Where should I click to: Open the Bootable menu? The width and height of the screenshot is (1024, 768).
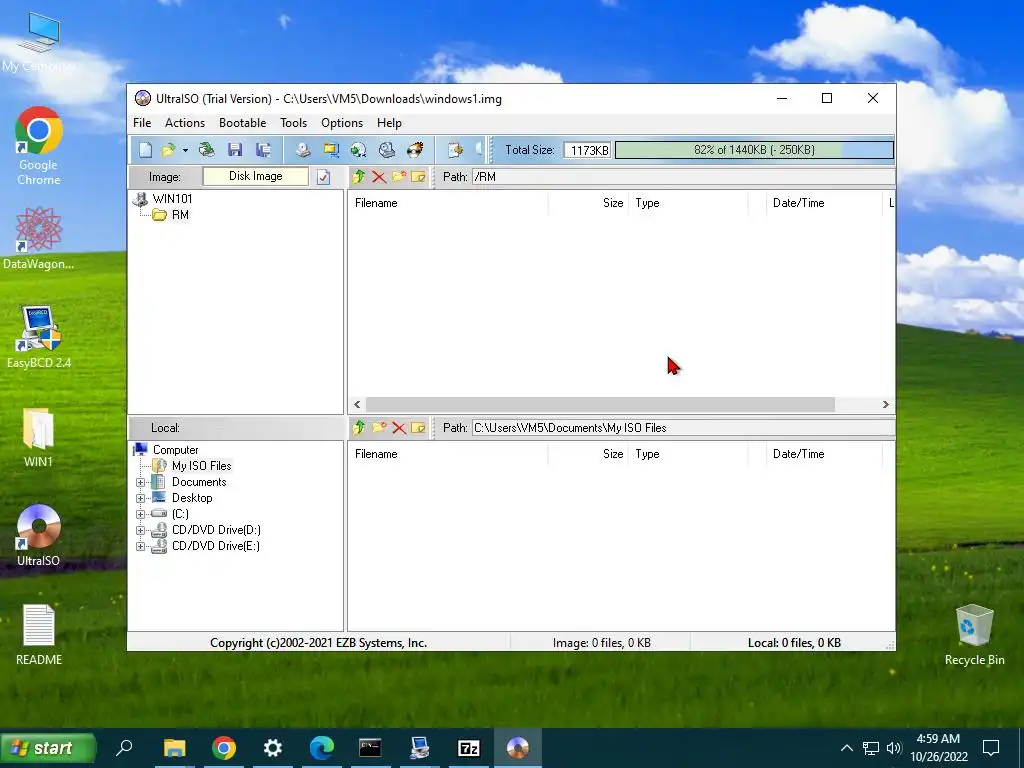pyautogui.click(x=242, y=123)
